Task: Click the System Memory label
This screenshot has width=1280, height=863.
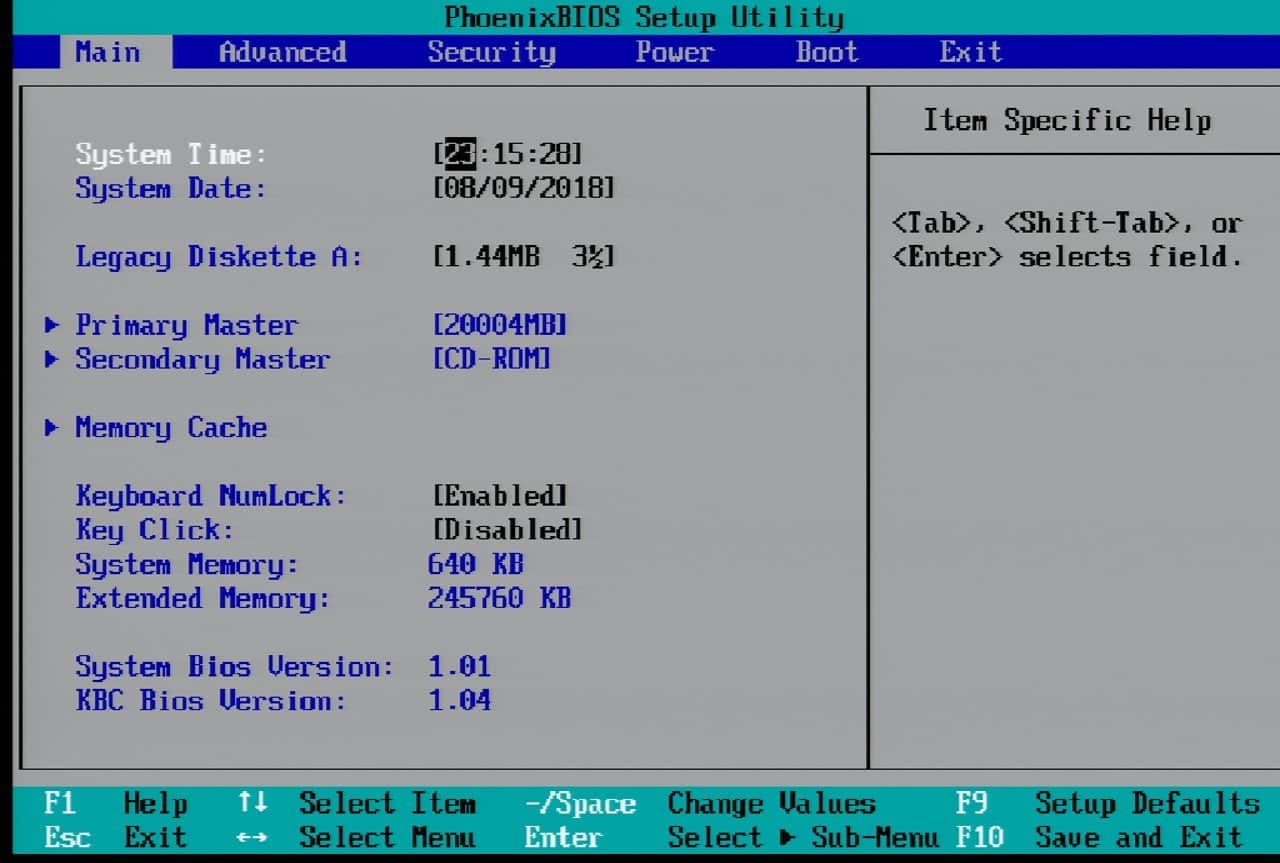Action: pyautogui.click(x=187, y=565)
